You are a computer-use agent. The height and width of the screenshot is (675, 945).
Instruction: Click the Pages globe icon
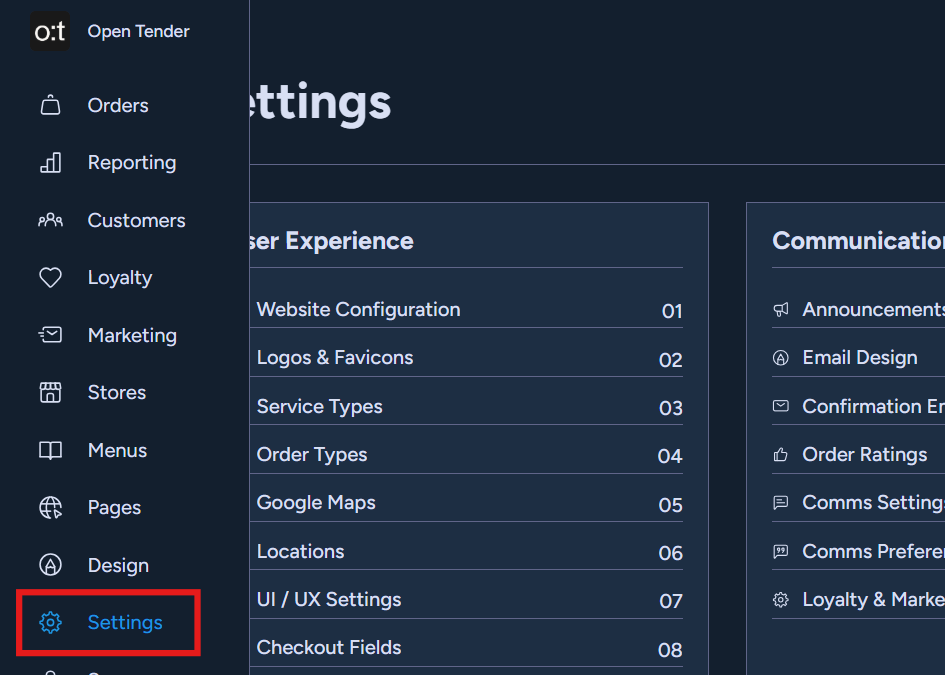click(50, 507)
